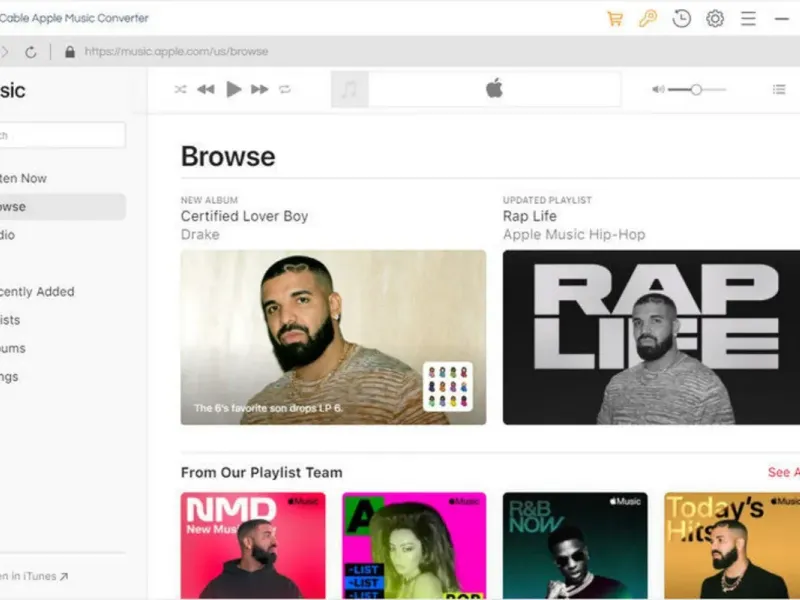Open the conversion history clock icon
800x600 pixels.
click(x=682, y=19)
